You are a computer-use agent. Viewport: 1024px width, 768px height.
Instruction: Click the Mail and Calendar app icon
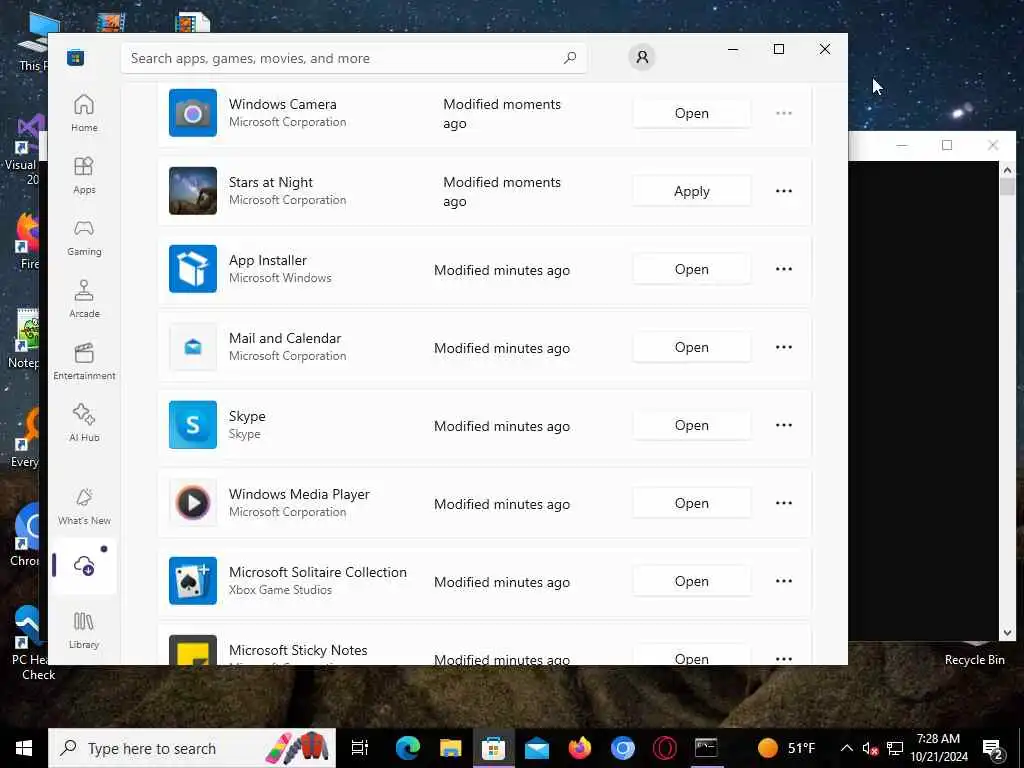tap(193, 347)
